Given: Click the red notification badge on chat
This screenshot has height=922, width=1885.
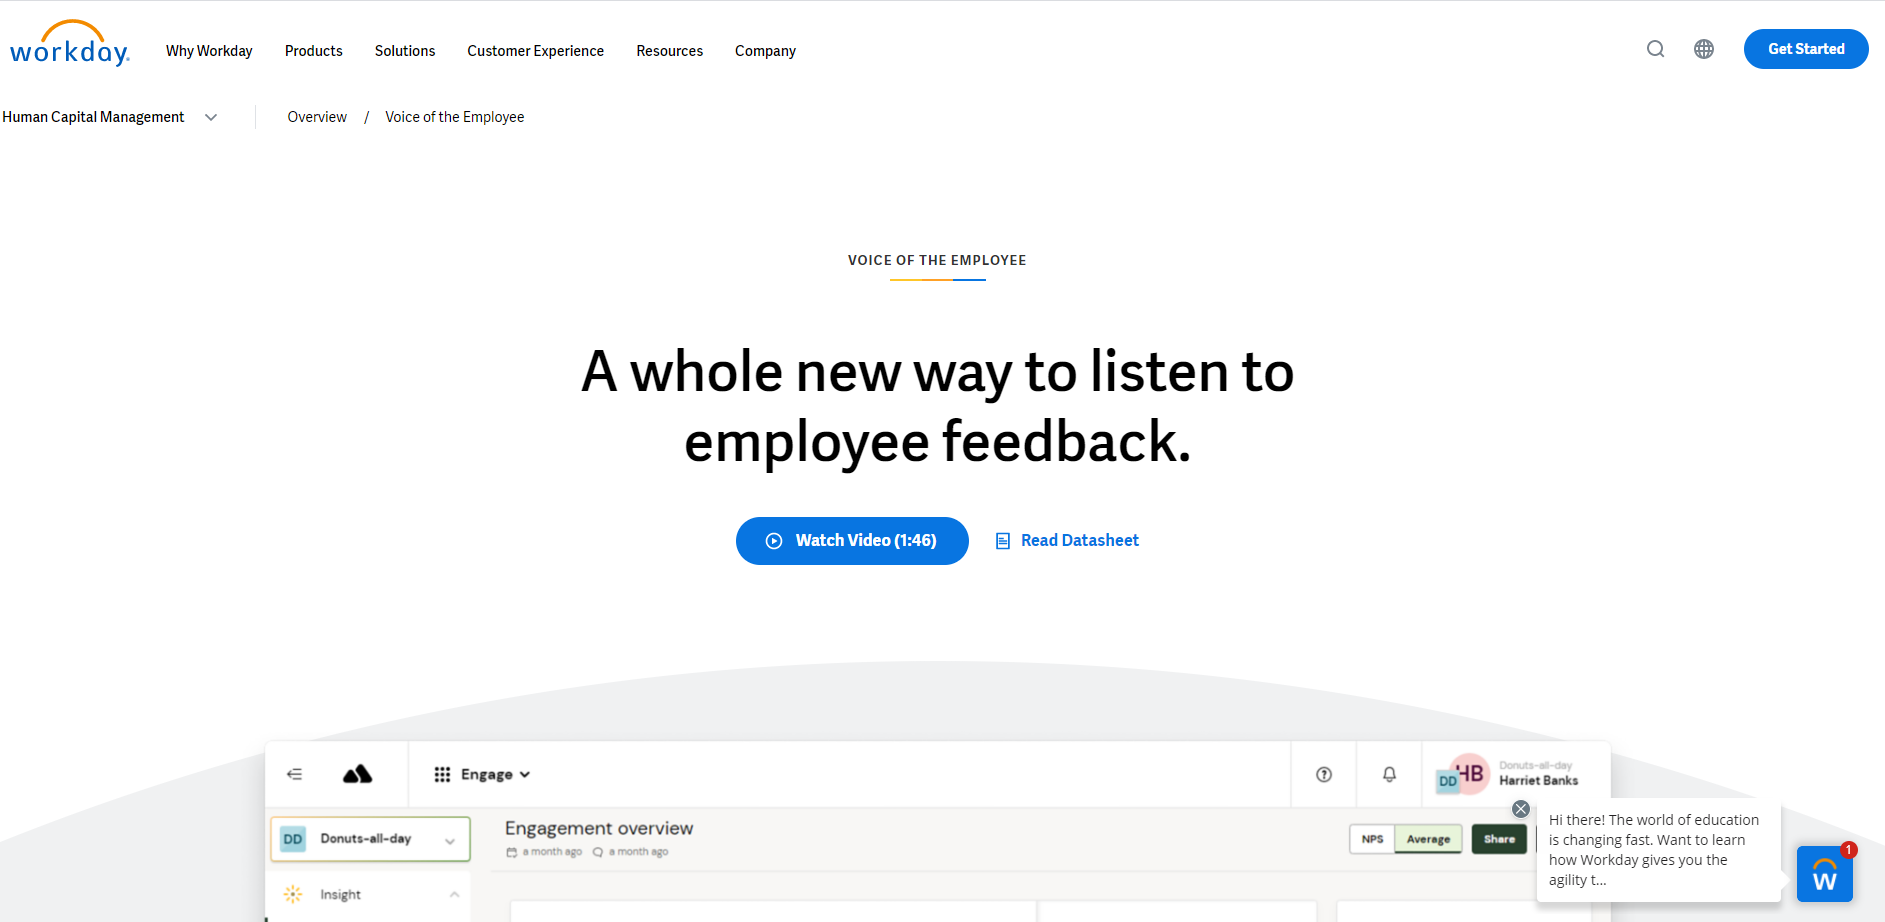Looking at the screenshot, I should click(x=1849, y=850).
